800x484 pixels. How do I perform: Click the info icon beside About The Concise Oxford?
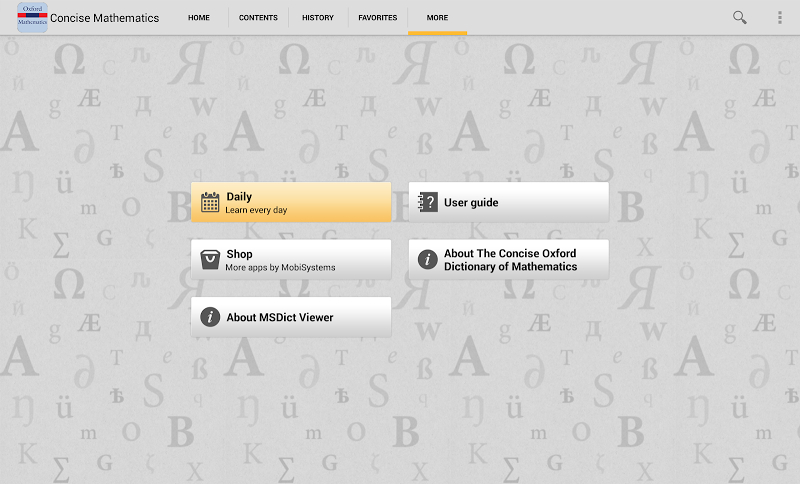[x=428, y=260]
